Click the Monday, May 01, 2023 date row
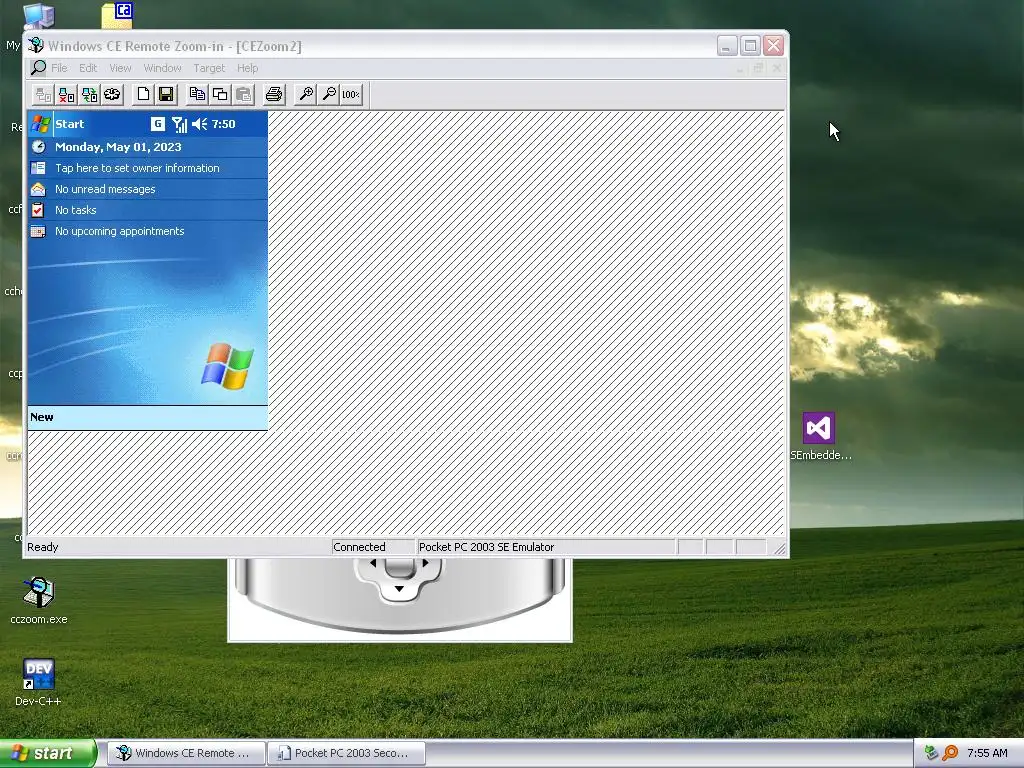This screenshot has width=1024, height=768. point(148,147)
